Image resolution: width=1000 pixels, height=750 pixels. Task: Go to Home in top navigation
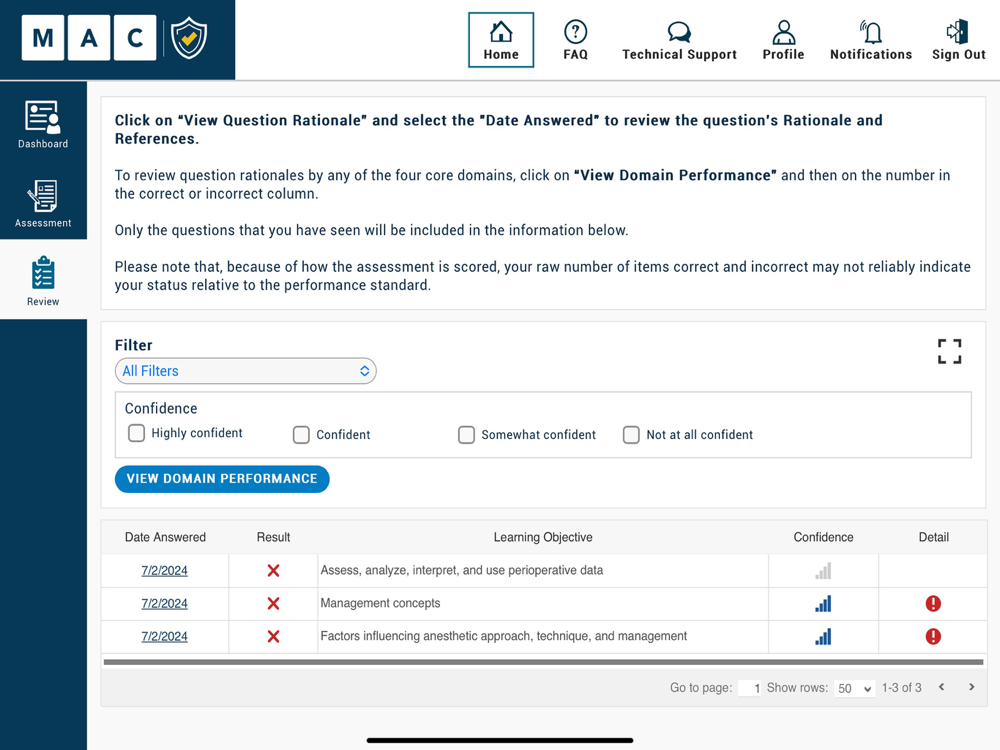pyautogui.click(x=501, y=40)
